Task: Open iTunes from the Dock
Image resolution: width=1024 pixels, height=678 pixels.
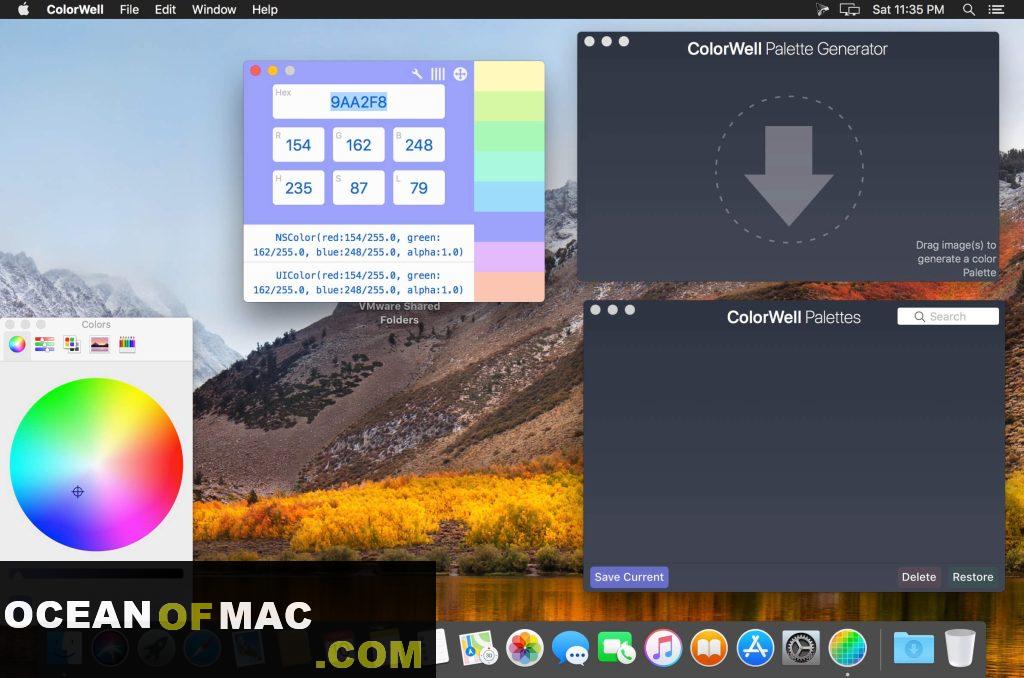Action: point(663,649)
